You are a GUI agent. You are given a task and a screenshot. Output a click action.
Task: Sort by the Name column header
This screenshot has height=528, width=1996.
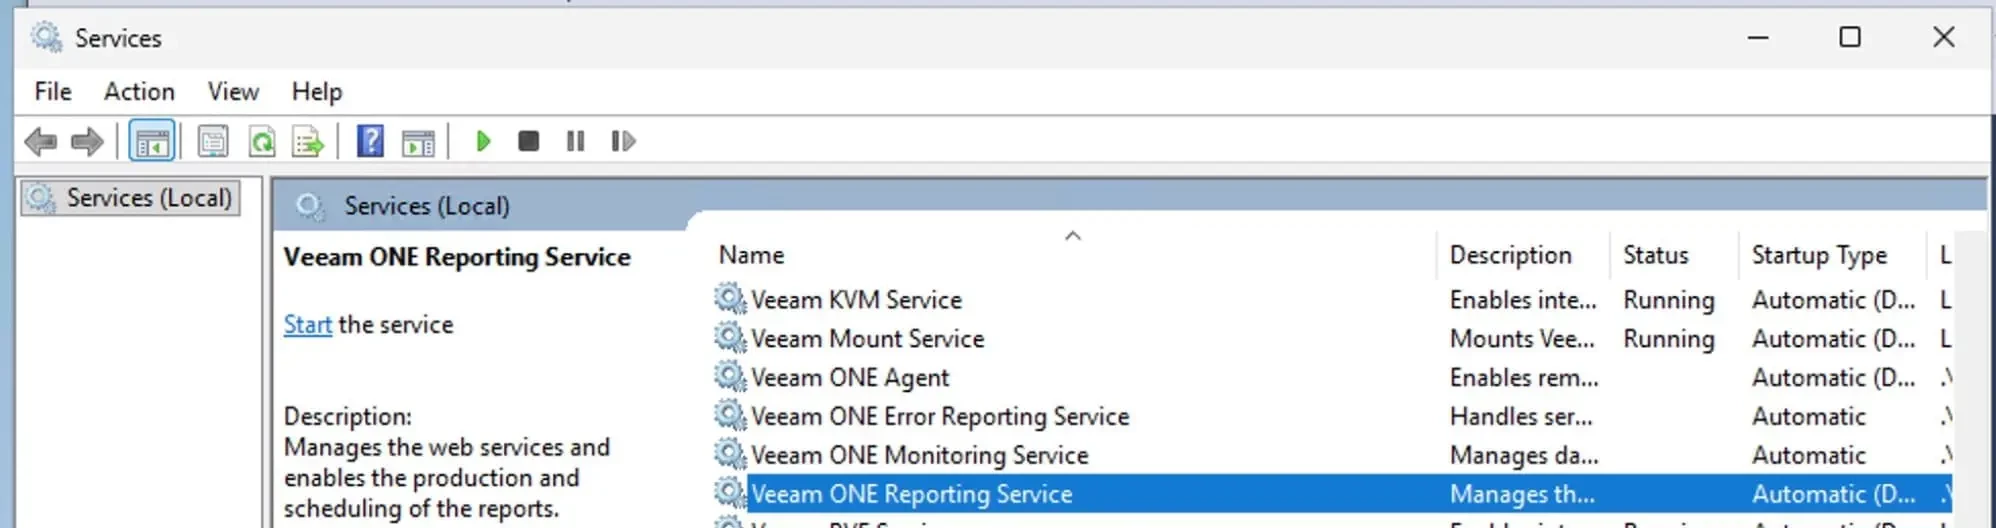(x=751, y=255)
